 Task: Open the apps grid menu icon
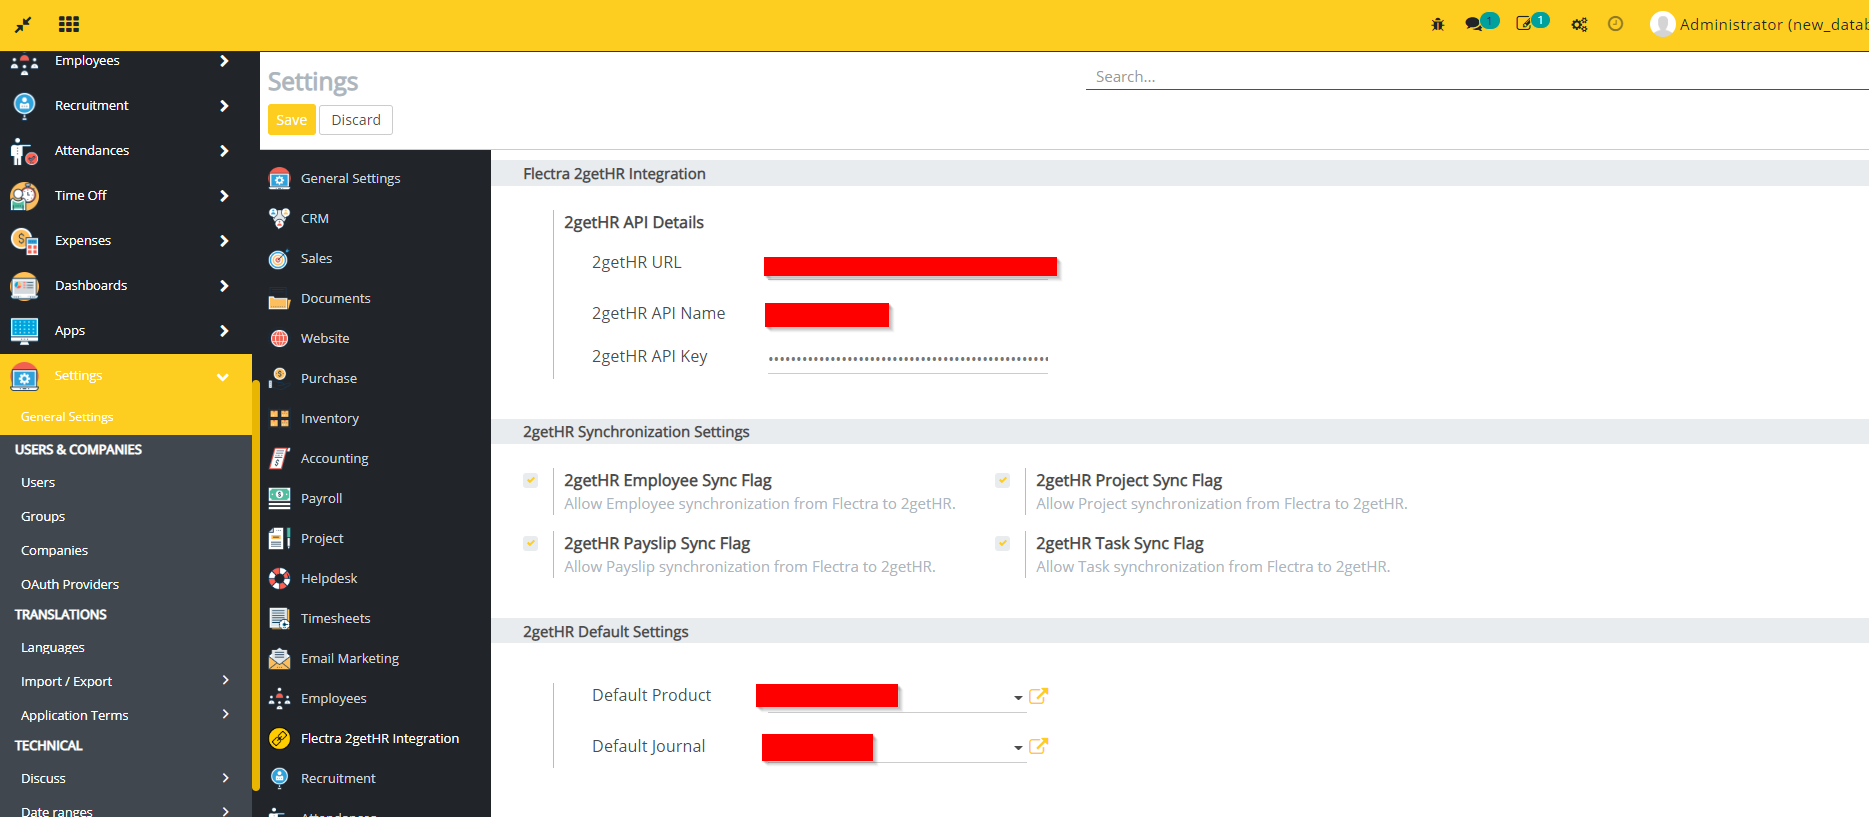pos(69,24)
